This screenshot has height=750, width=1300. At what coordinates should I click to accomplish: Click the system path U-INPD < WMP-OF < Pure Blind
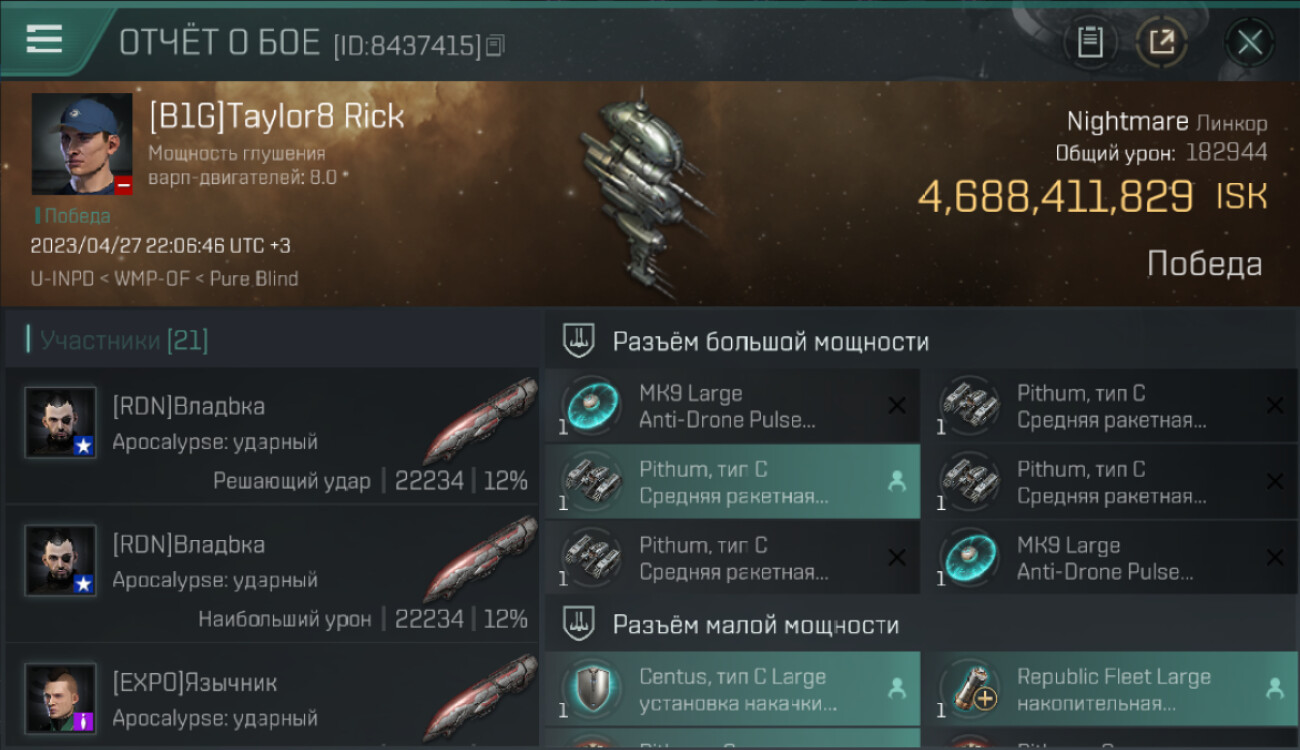[164, 278]
